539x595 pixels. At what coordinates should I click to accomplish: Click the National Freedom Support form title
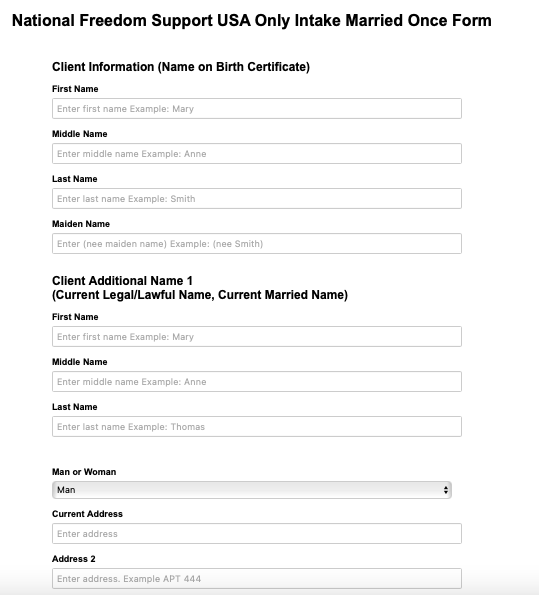pos(252,20)
